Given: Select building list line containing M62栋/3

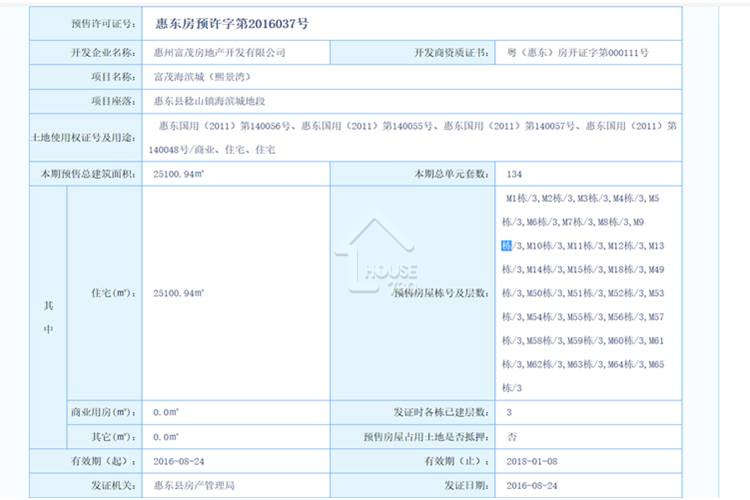Looking at the screenshot, I should tap(583, 364).
